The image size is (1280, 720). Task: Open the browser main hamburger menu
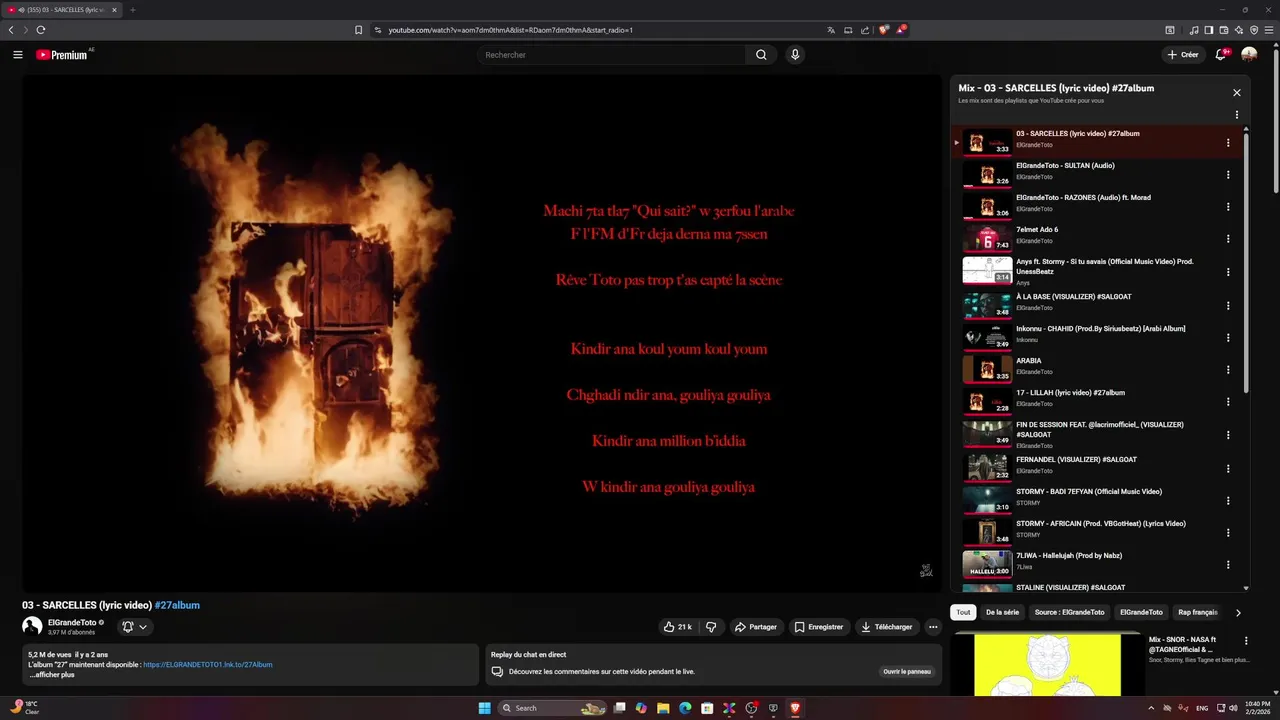(1268, 30)
